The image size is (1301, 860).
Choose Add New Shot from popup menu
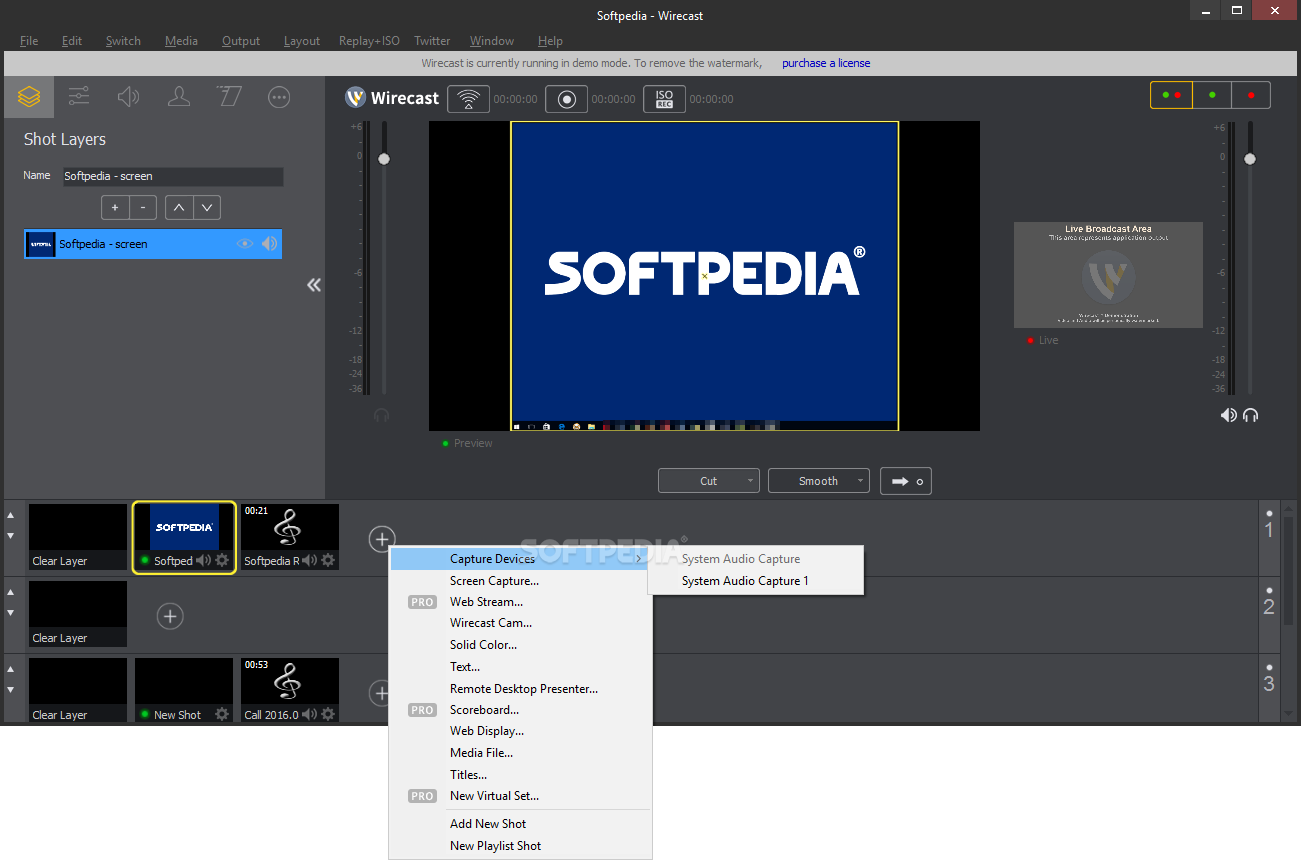[x=520, y=824]
